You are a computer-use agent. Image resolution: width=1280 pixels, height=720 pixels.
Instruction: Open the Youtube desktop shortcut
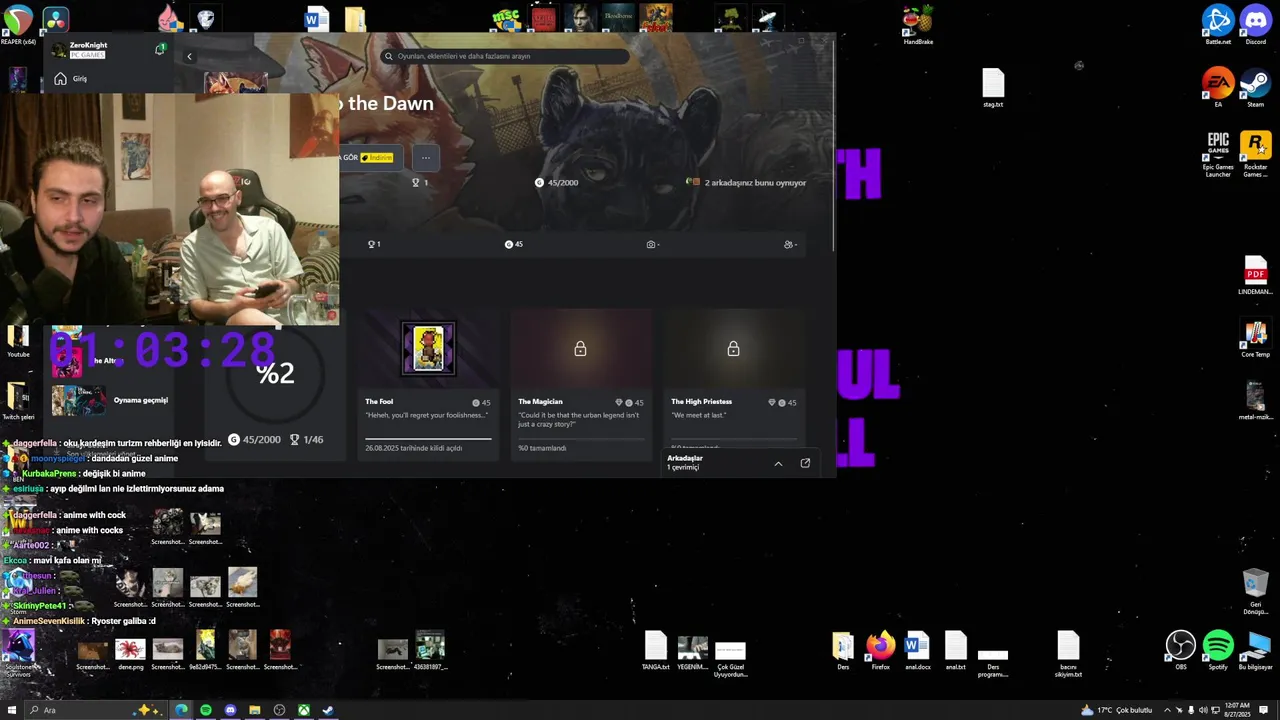click(18, 341)
